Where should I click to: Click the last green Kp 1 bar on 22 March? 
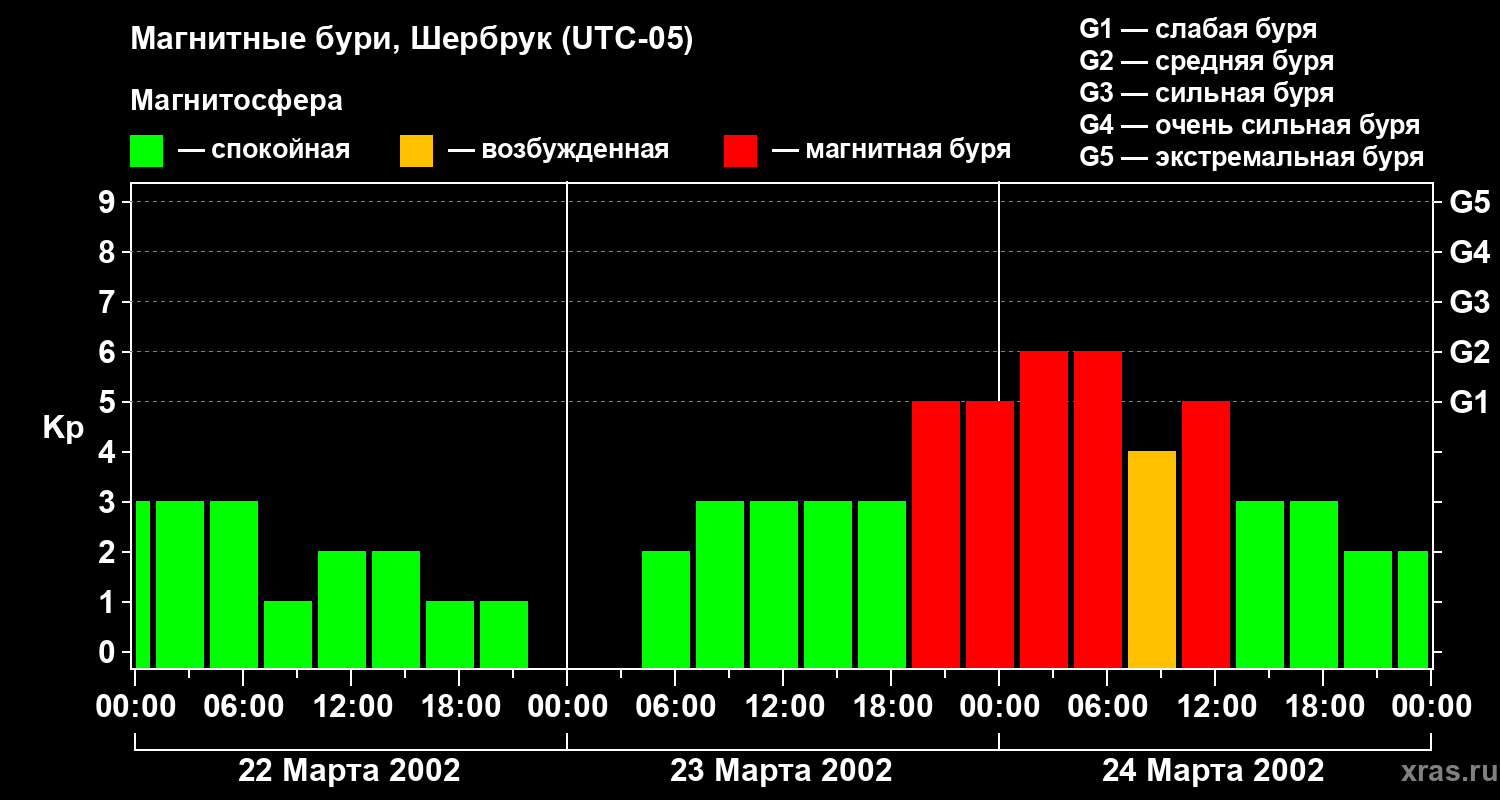coord(504,635)
